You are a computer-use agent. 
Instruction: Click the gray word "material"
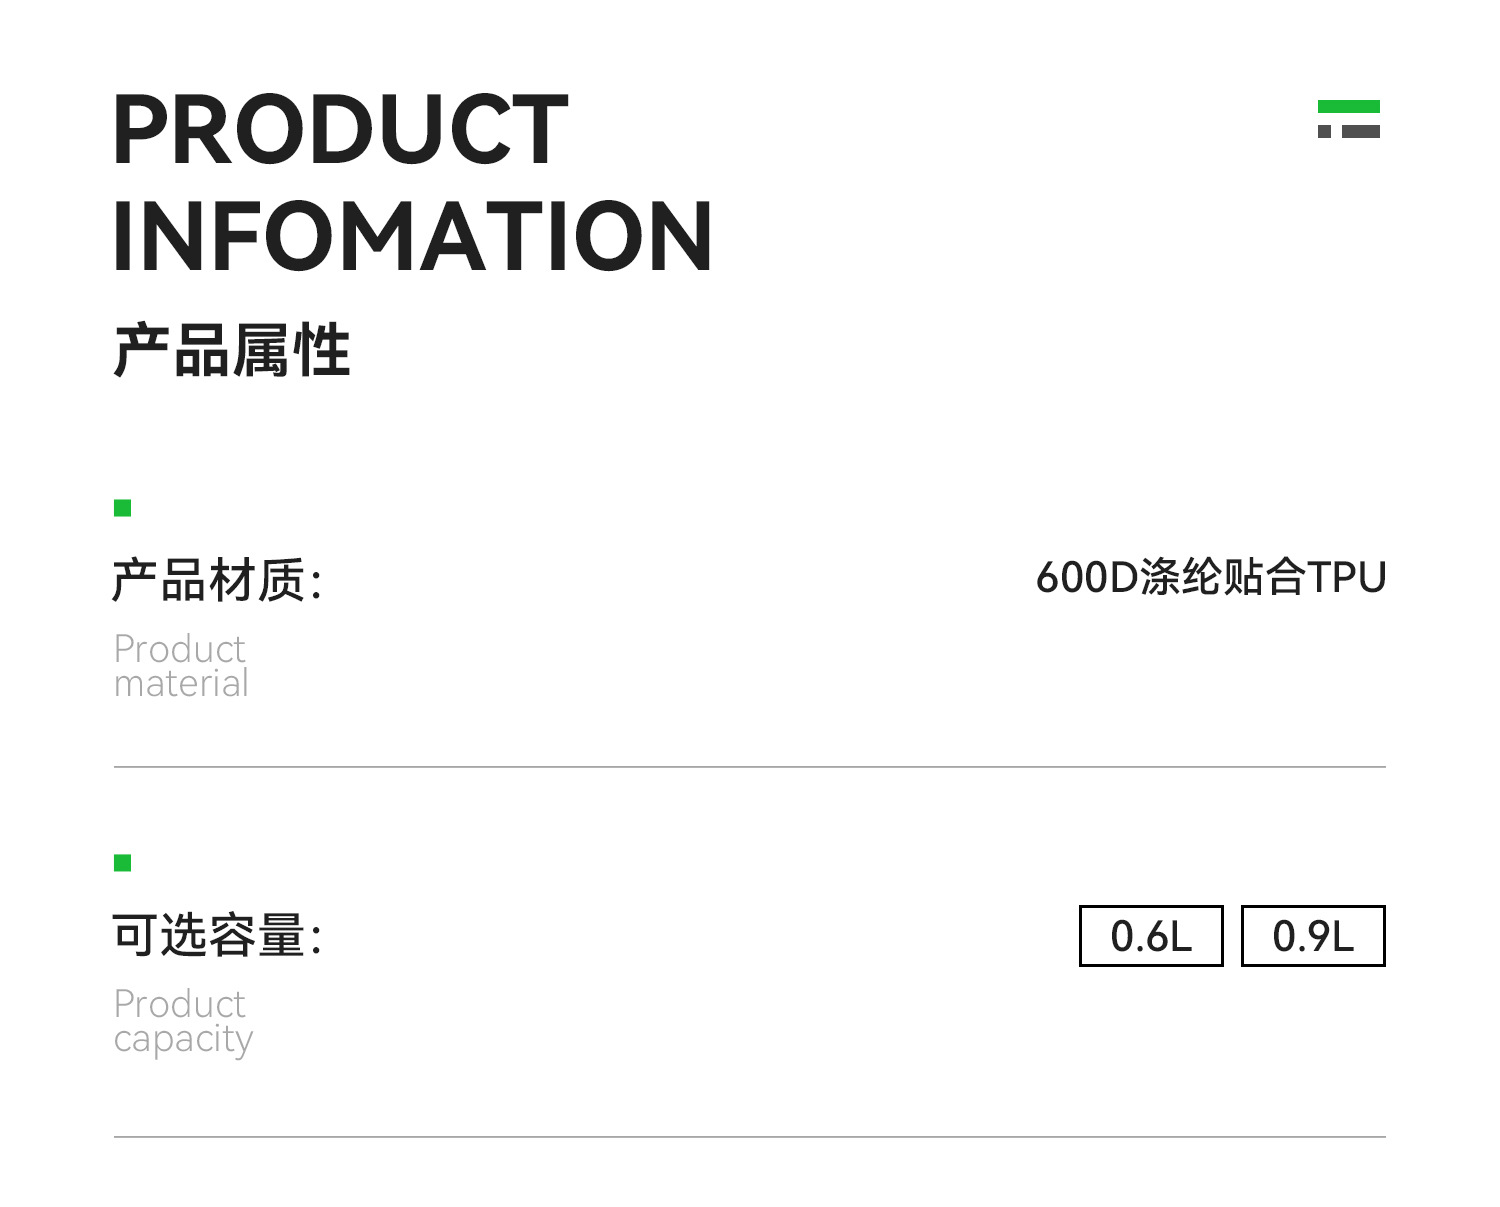click(x=181, y=684)
